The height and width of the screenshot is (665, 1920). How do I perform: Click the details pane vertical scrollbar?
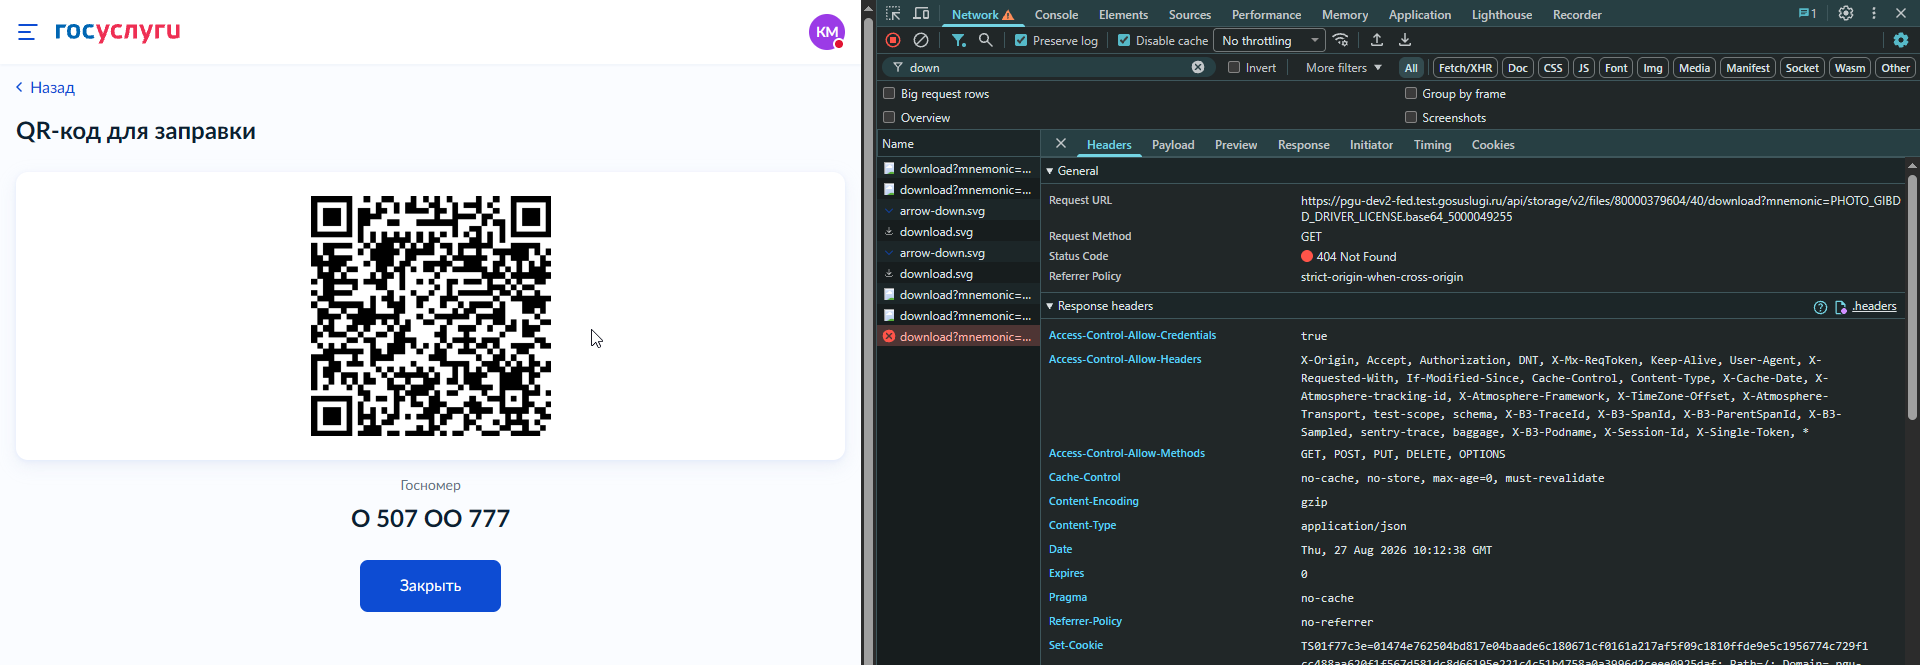(1912, 296)
